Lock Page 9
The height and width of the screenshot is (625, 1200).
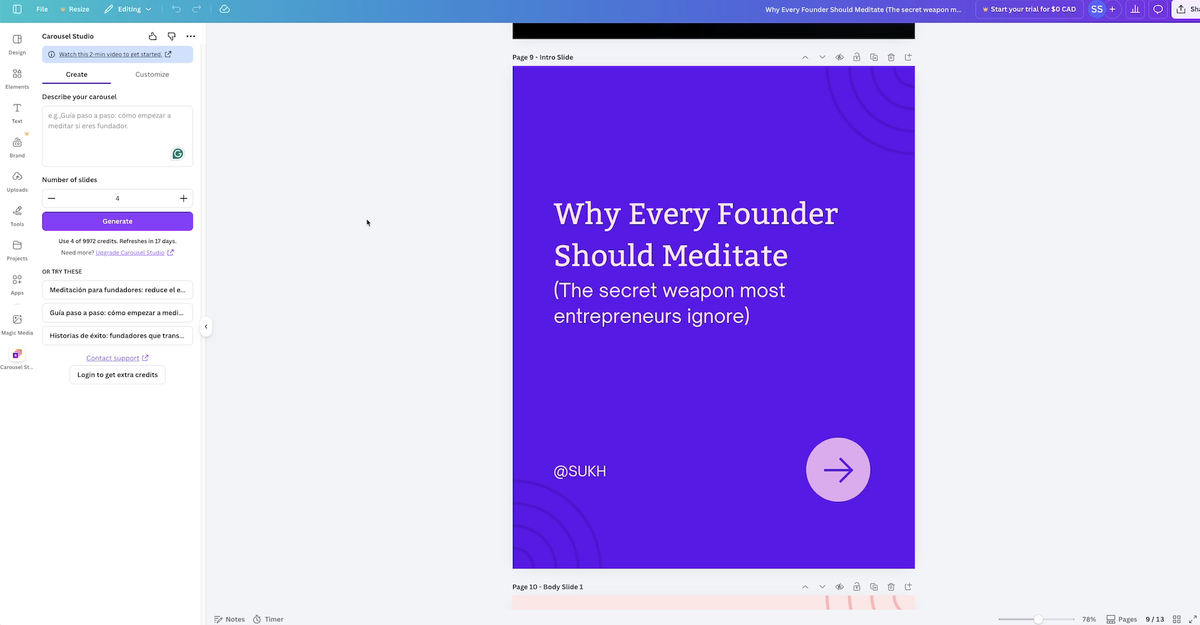[x=856, y=57]
